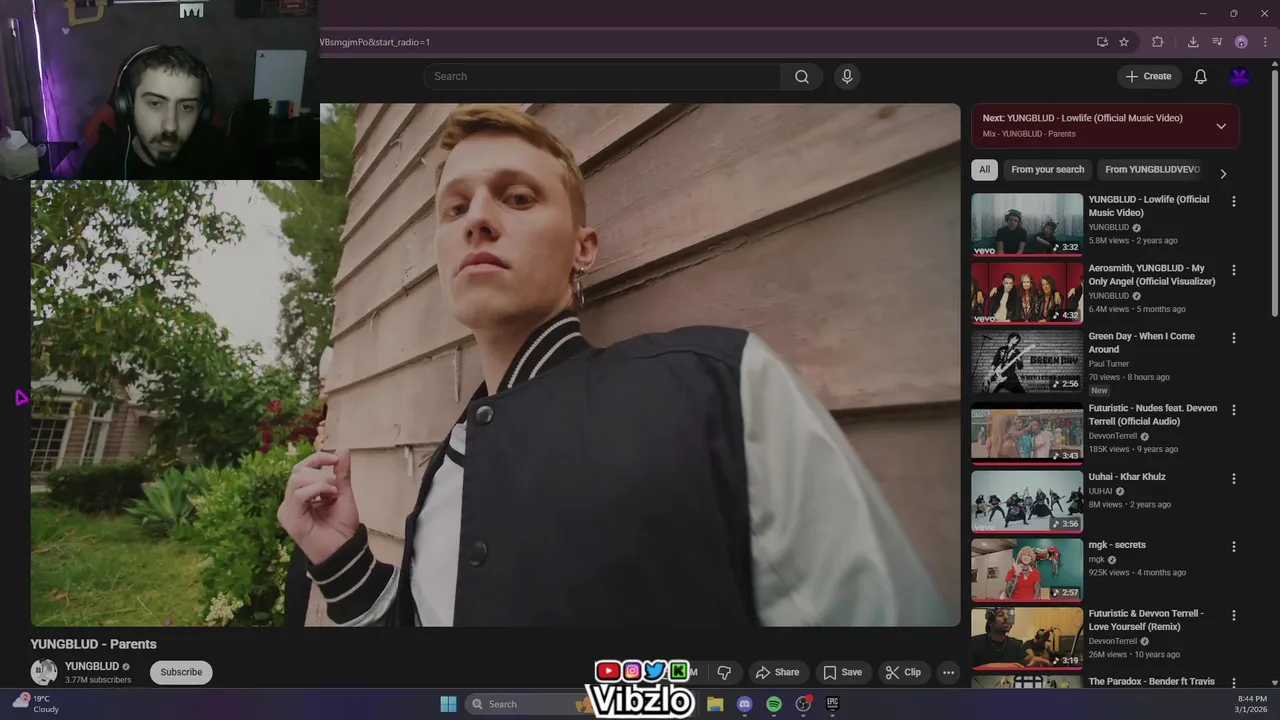Open Green Day When I Come Around thumbnail
The height and width of the screenshot is (720, 1280).
tap(1027, 362)
